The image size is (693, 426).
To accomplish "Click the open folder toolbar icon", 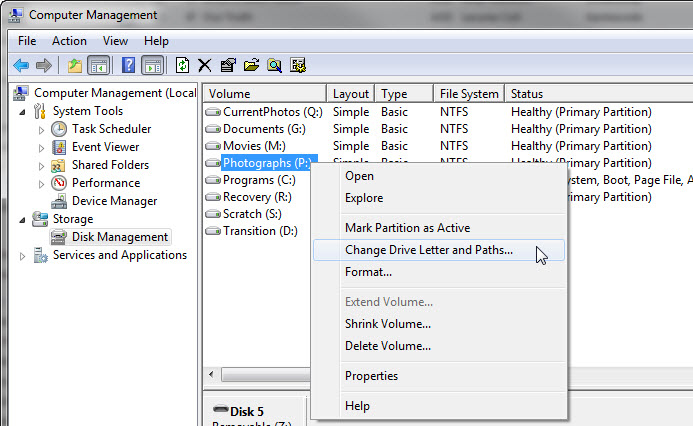I will tap(251, 65).
